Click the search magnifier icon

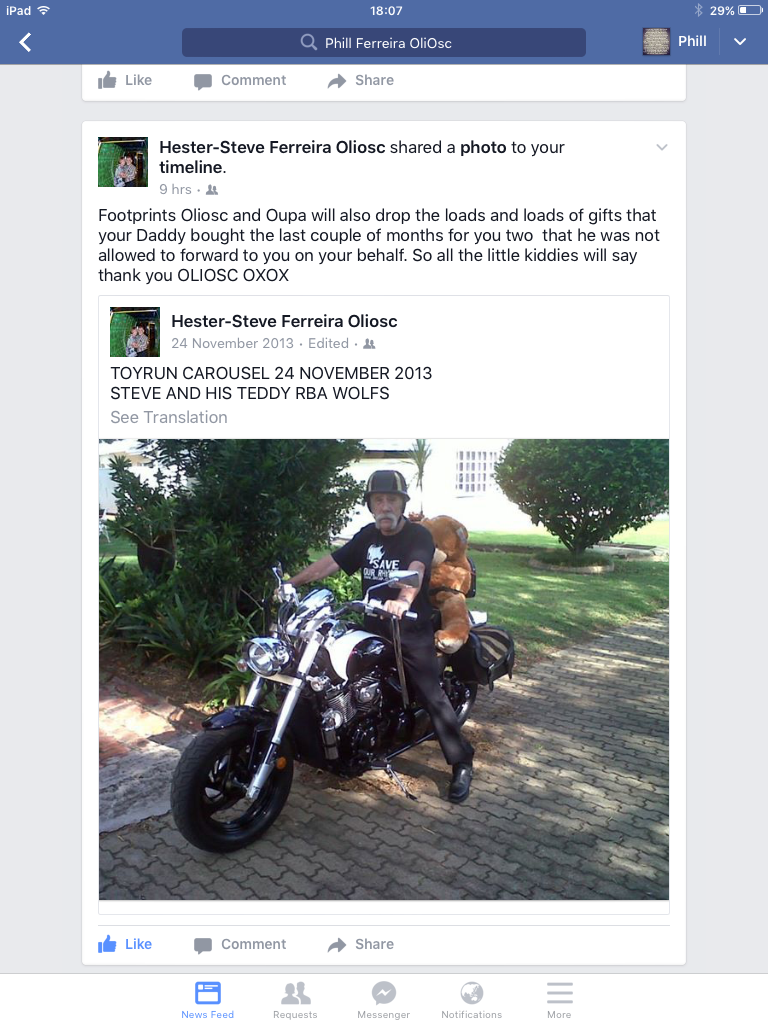(x=308, y=42)
